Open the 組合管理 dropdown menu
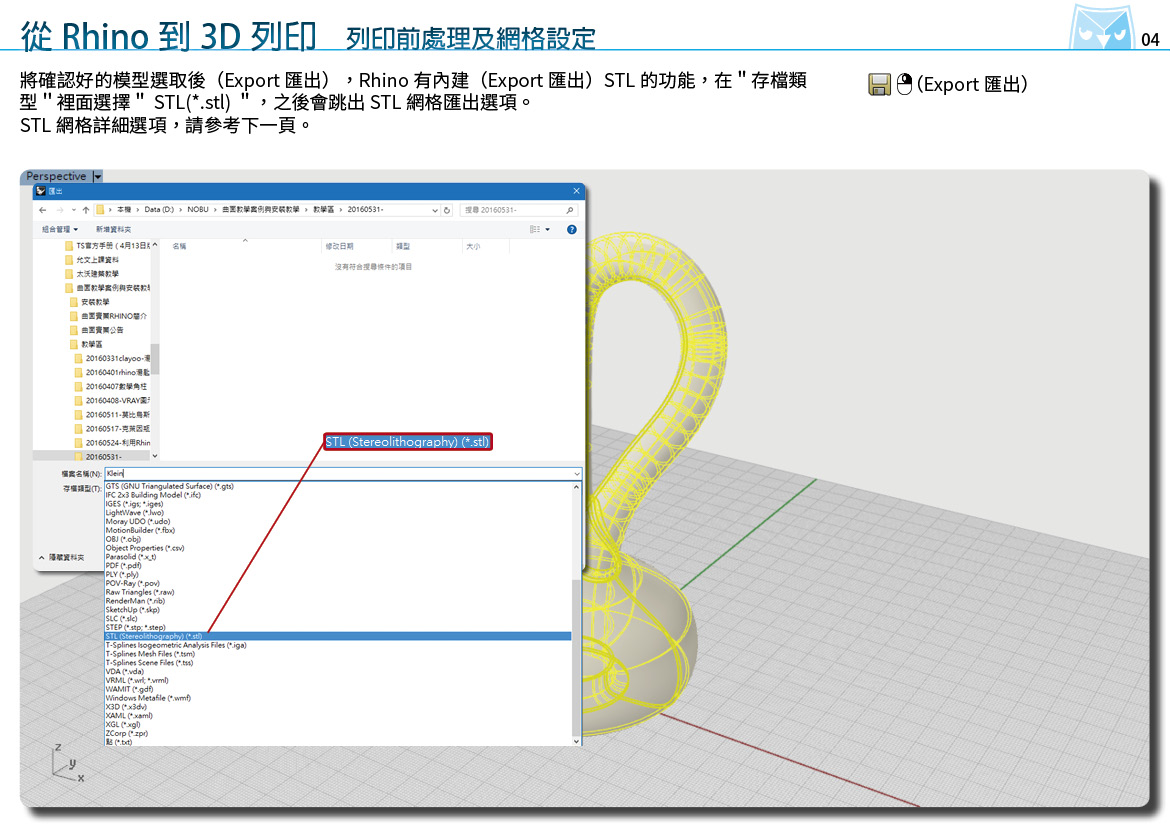 tap(60, 230)
